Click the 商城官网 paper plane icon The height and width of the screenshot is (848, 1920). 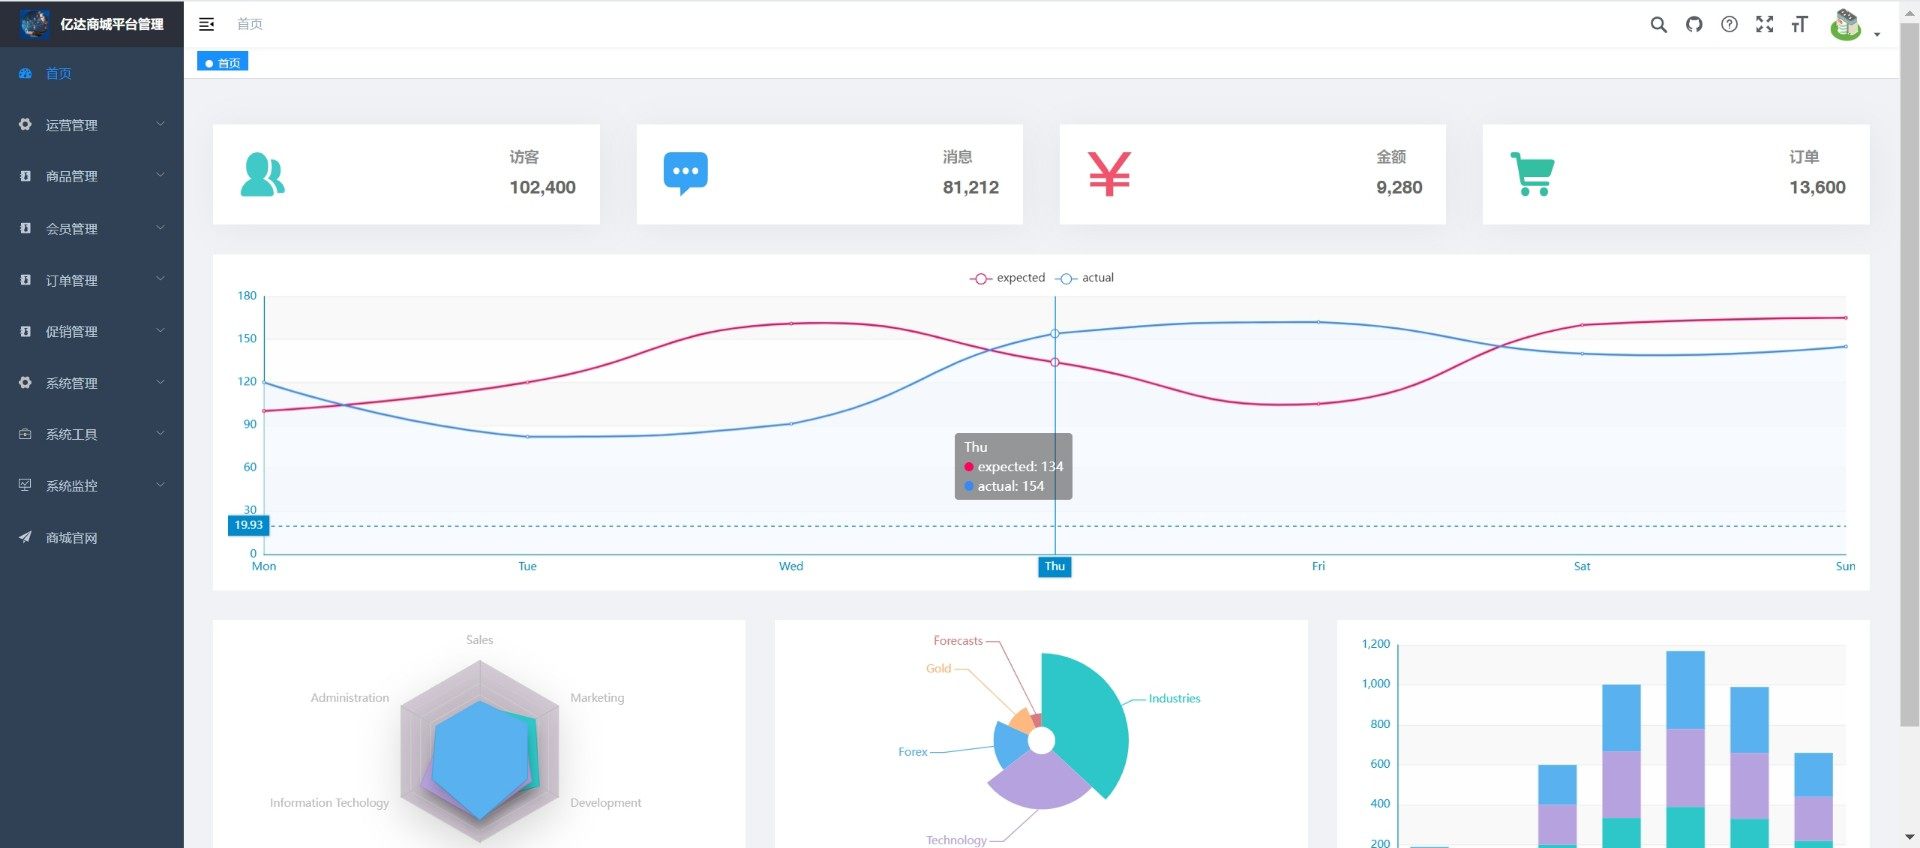click(x=25, y=537)
